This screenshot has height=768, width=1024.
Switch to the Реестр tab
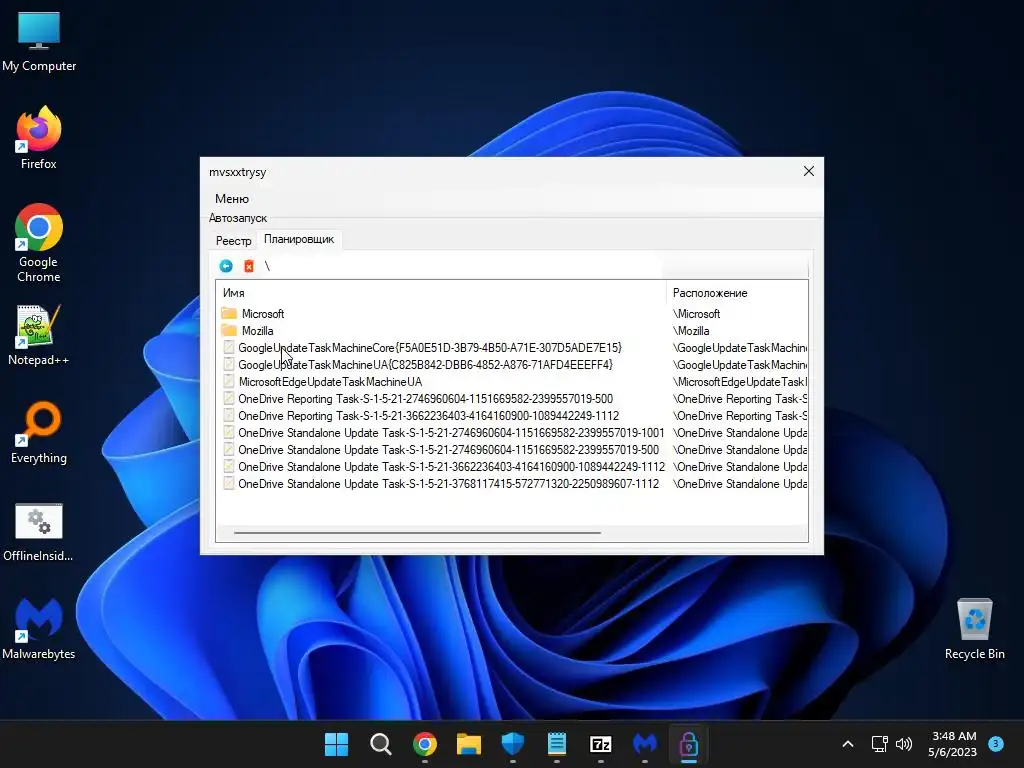coord(233,241)
